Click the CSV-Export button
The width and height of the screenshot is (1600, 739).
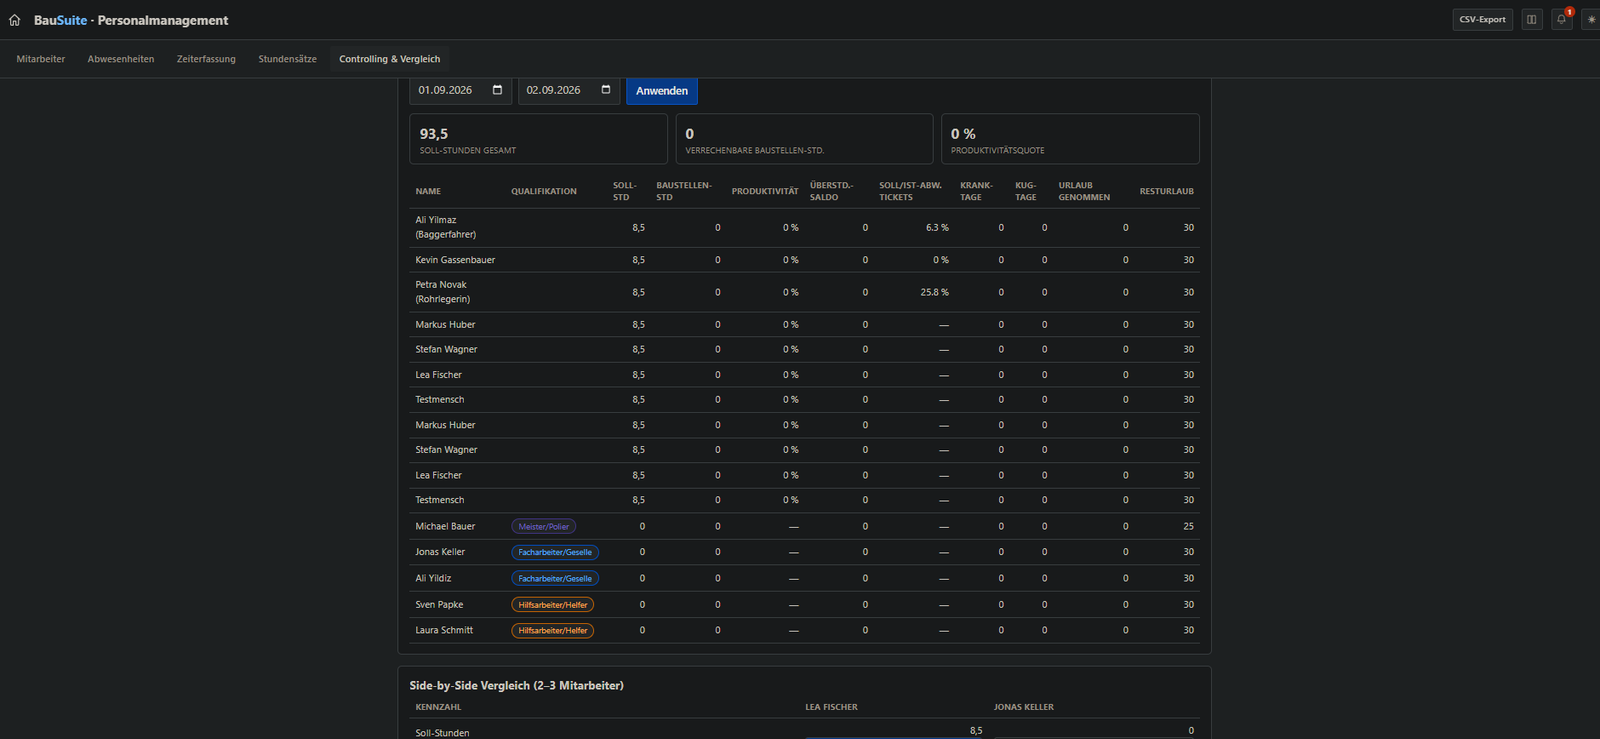point(1482,20)
